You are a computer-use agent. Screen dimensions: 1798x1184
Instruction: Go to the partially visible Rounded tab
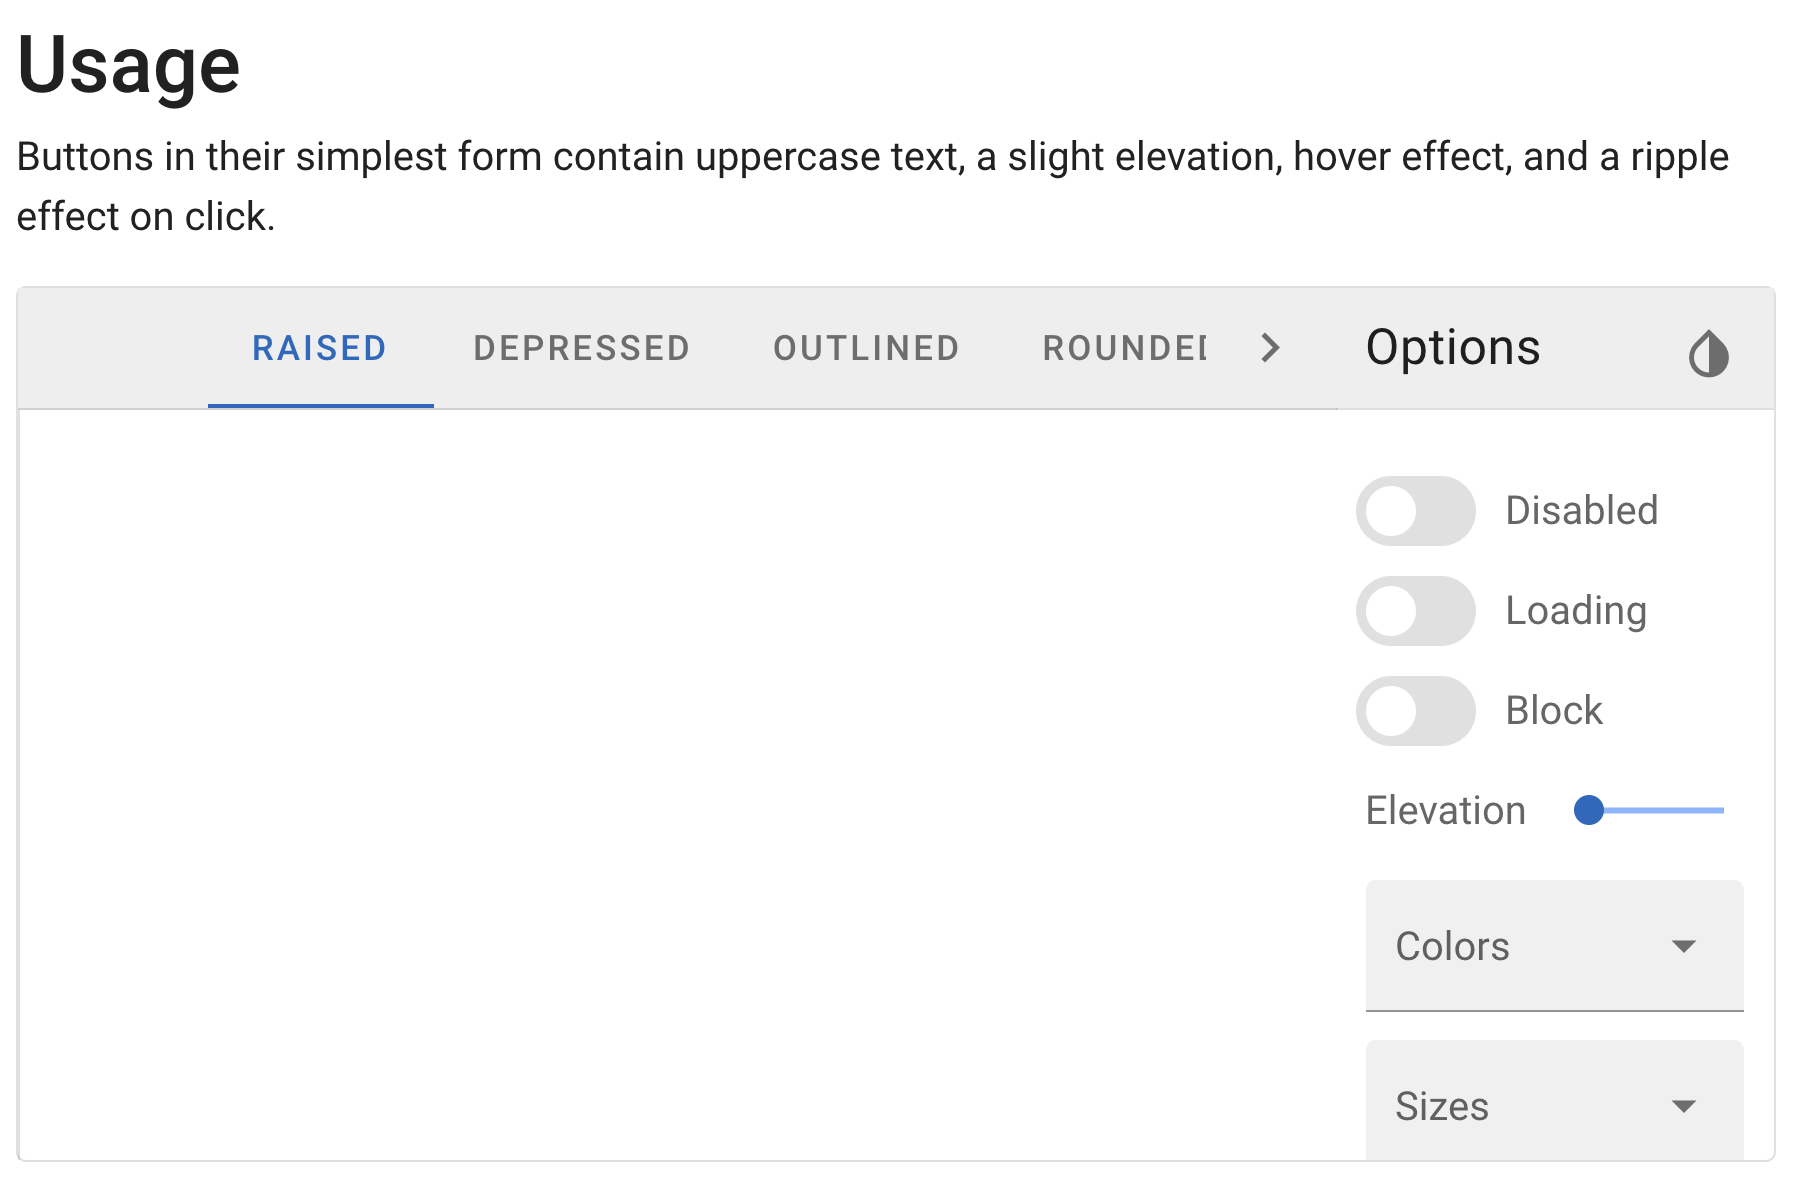coord(1124,348)
